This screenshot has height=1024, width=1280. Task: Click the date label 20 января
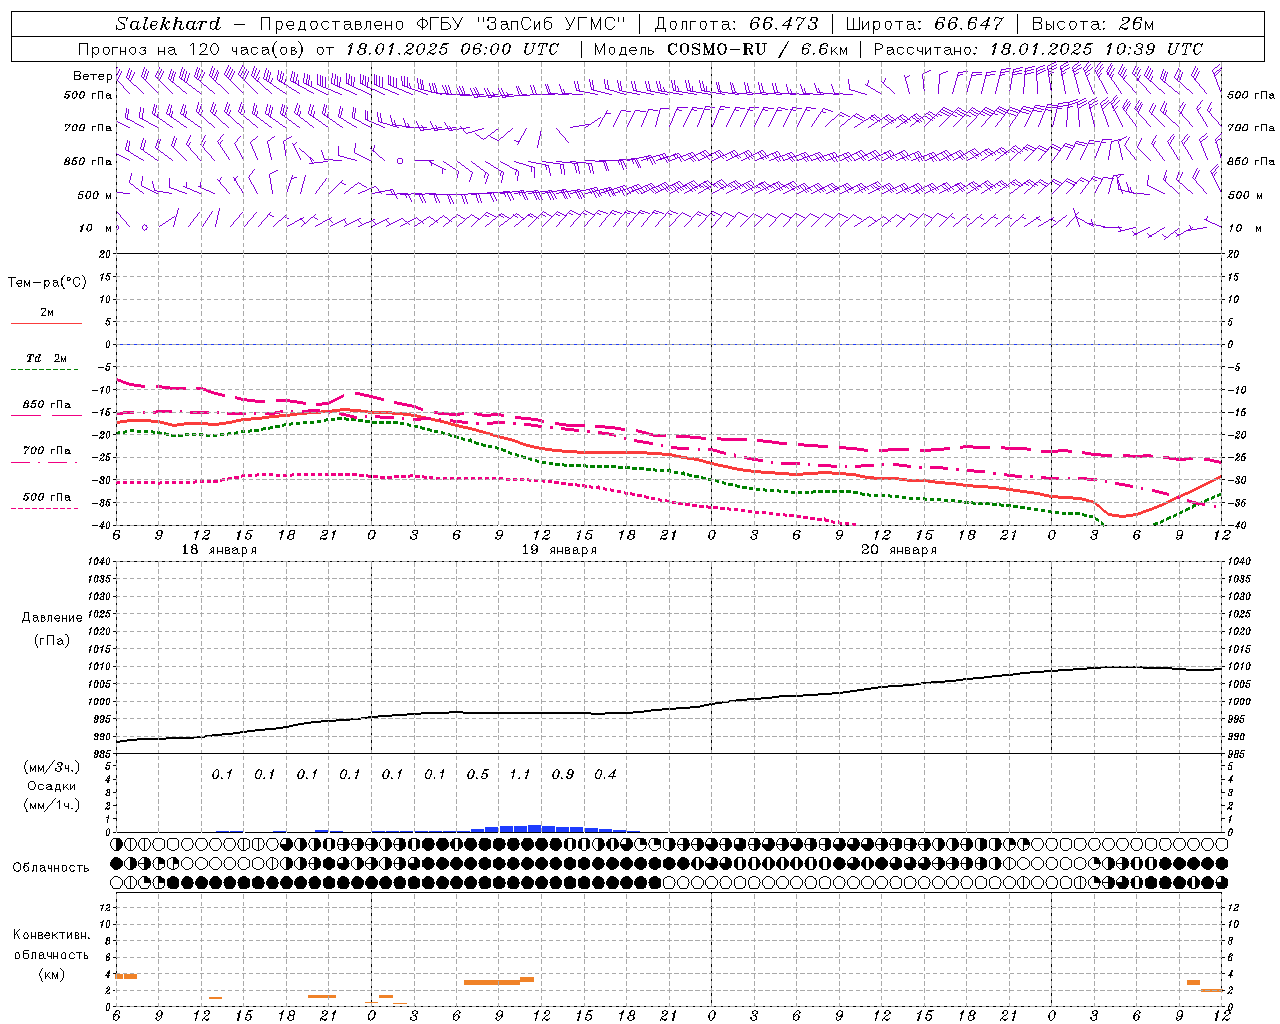(899, 550)
